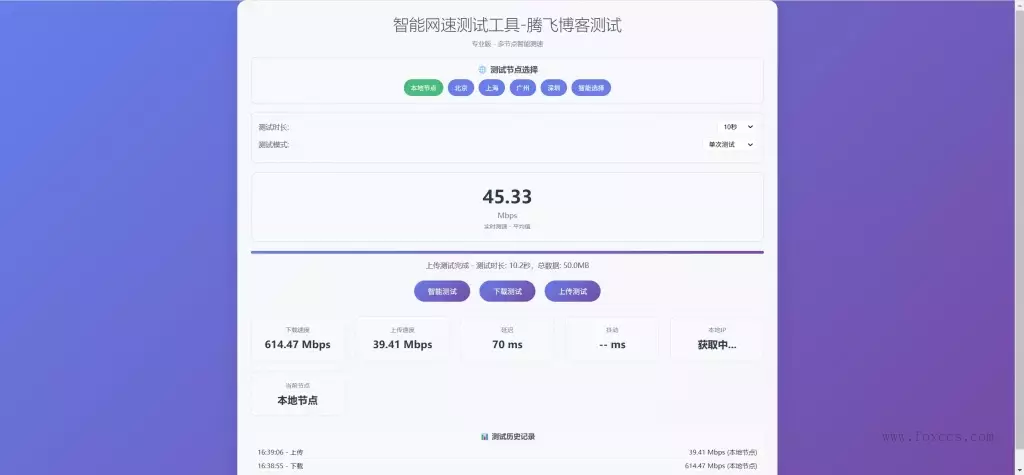Screen dimensions: 1024x475
Task: Click the chart icon beside 测试历史记录
Action: 485,436
